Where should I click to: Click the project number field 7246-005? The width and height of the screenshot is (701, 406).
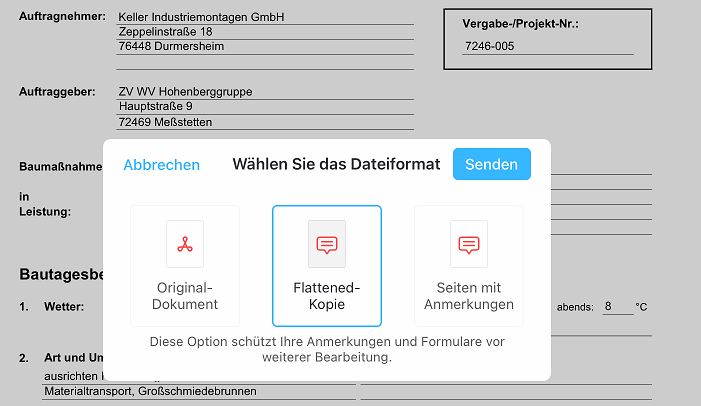click(547, 46)
